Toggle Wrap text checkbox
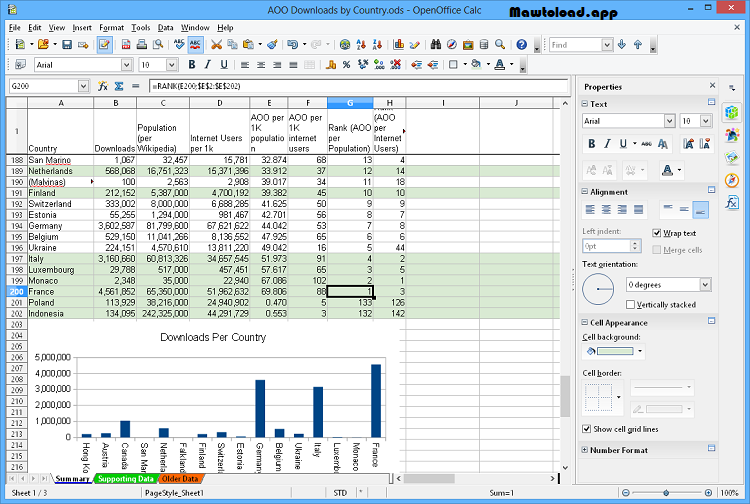Image resolution: width=750 pixels, height=504 pixels. click(x=657, y=233)
